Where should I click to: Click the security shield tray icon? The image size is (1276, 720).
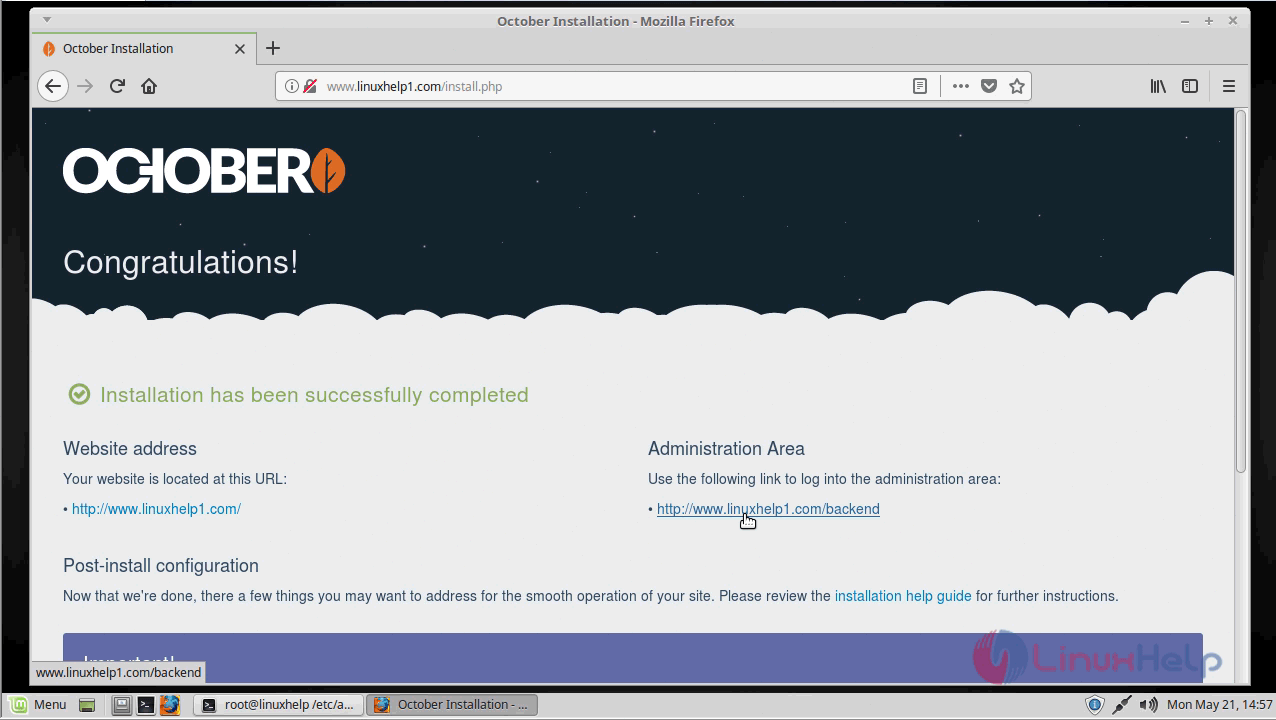[1095, 704]
